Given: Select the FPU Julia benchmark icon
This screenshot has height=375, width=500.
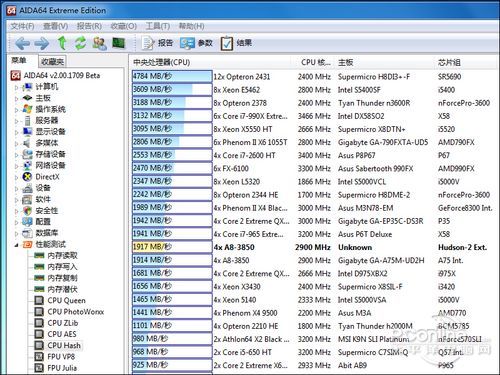Looking at the screenshot, I should click(x=39, y=368).
